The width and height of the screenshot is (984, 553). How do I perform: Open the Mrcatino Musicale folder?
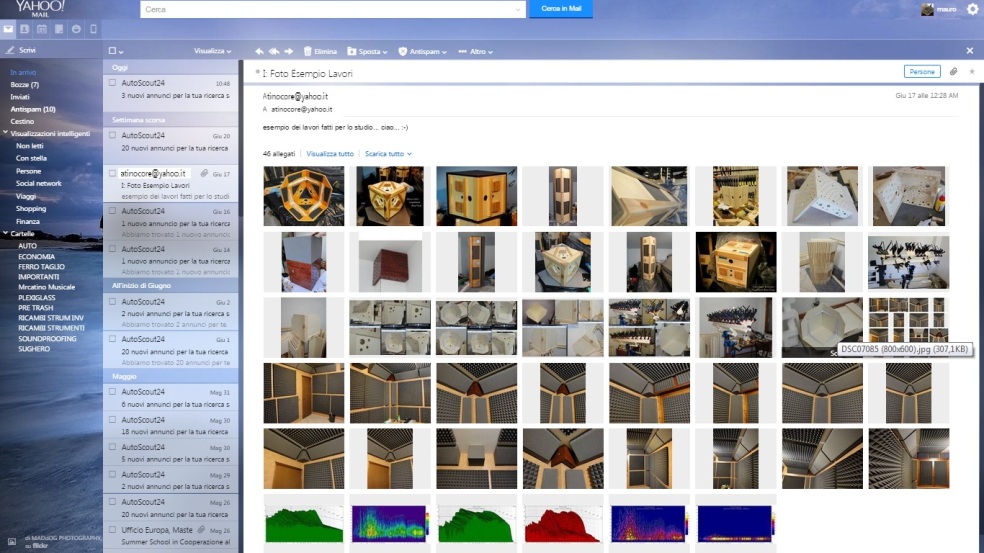point(46,287)
